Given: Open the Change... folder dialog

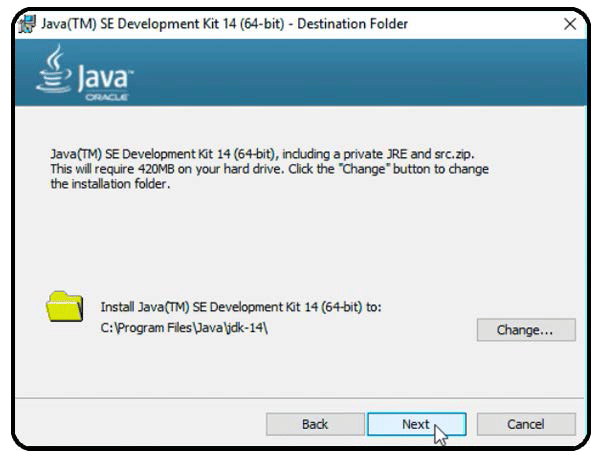Looking at the screenshot, I should [x=526, y=330].
